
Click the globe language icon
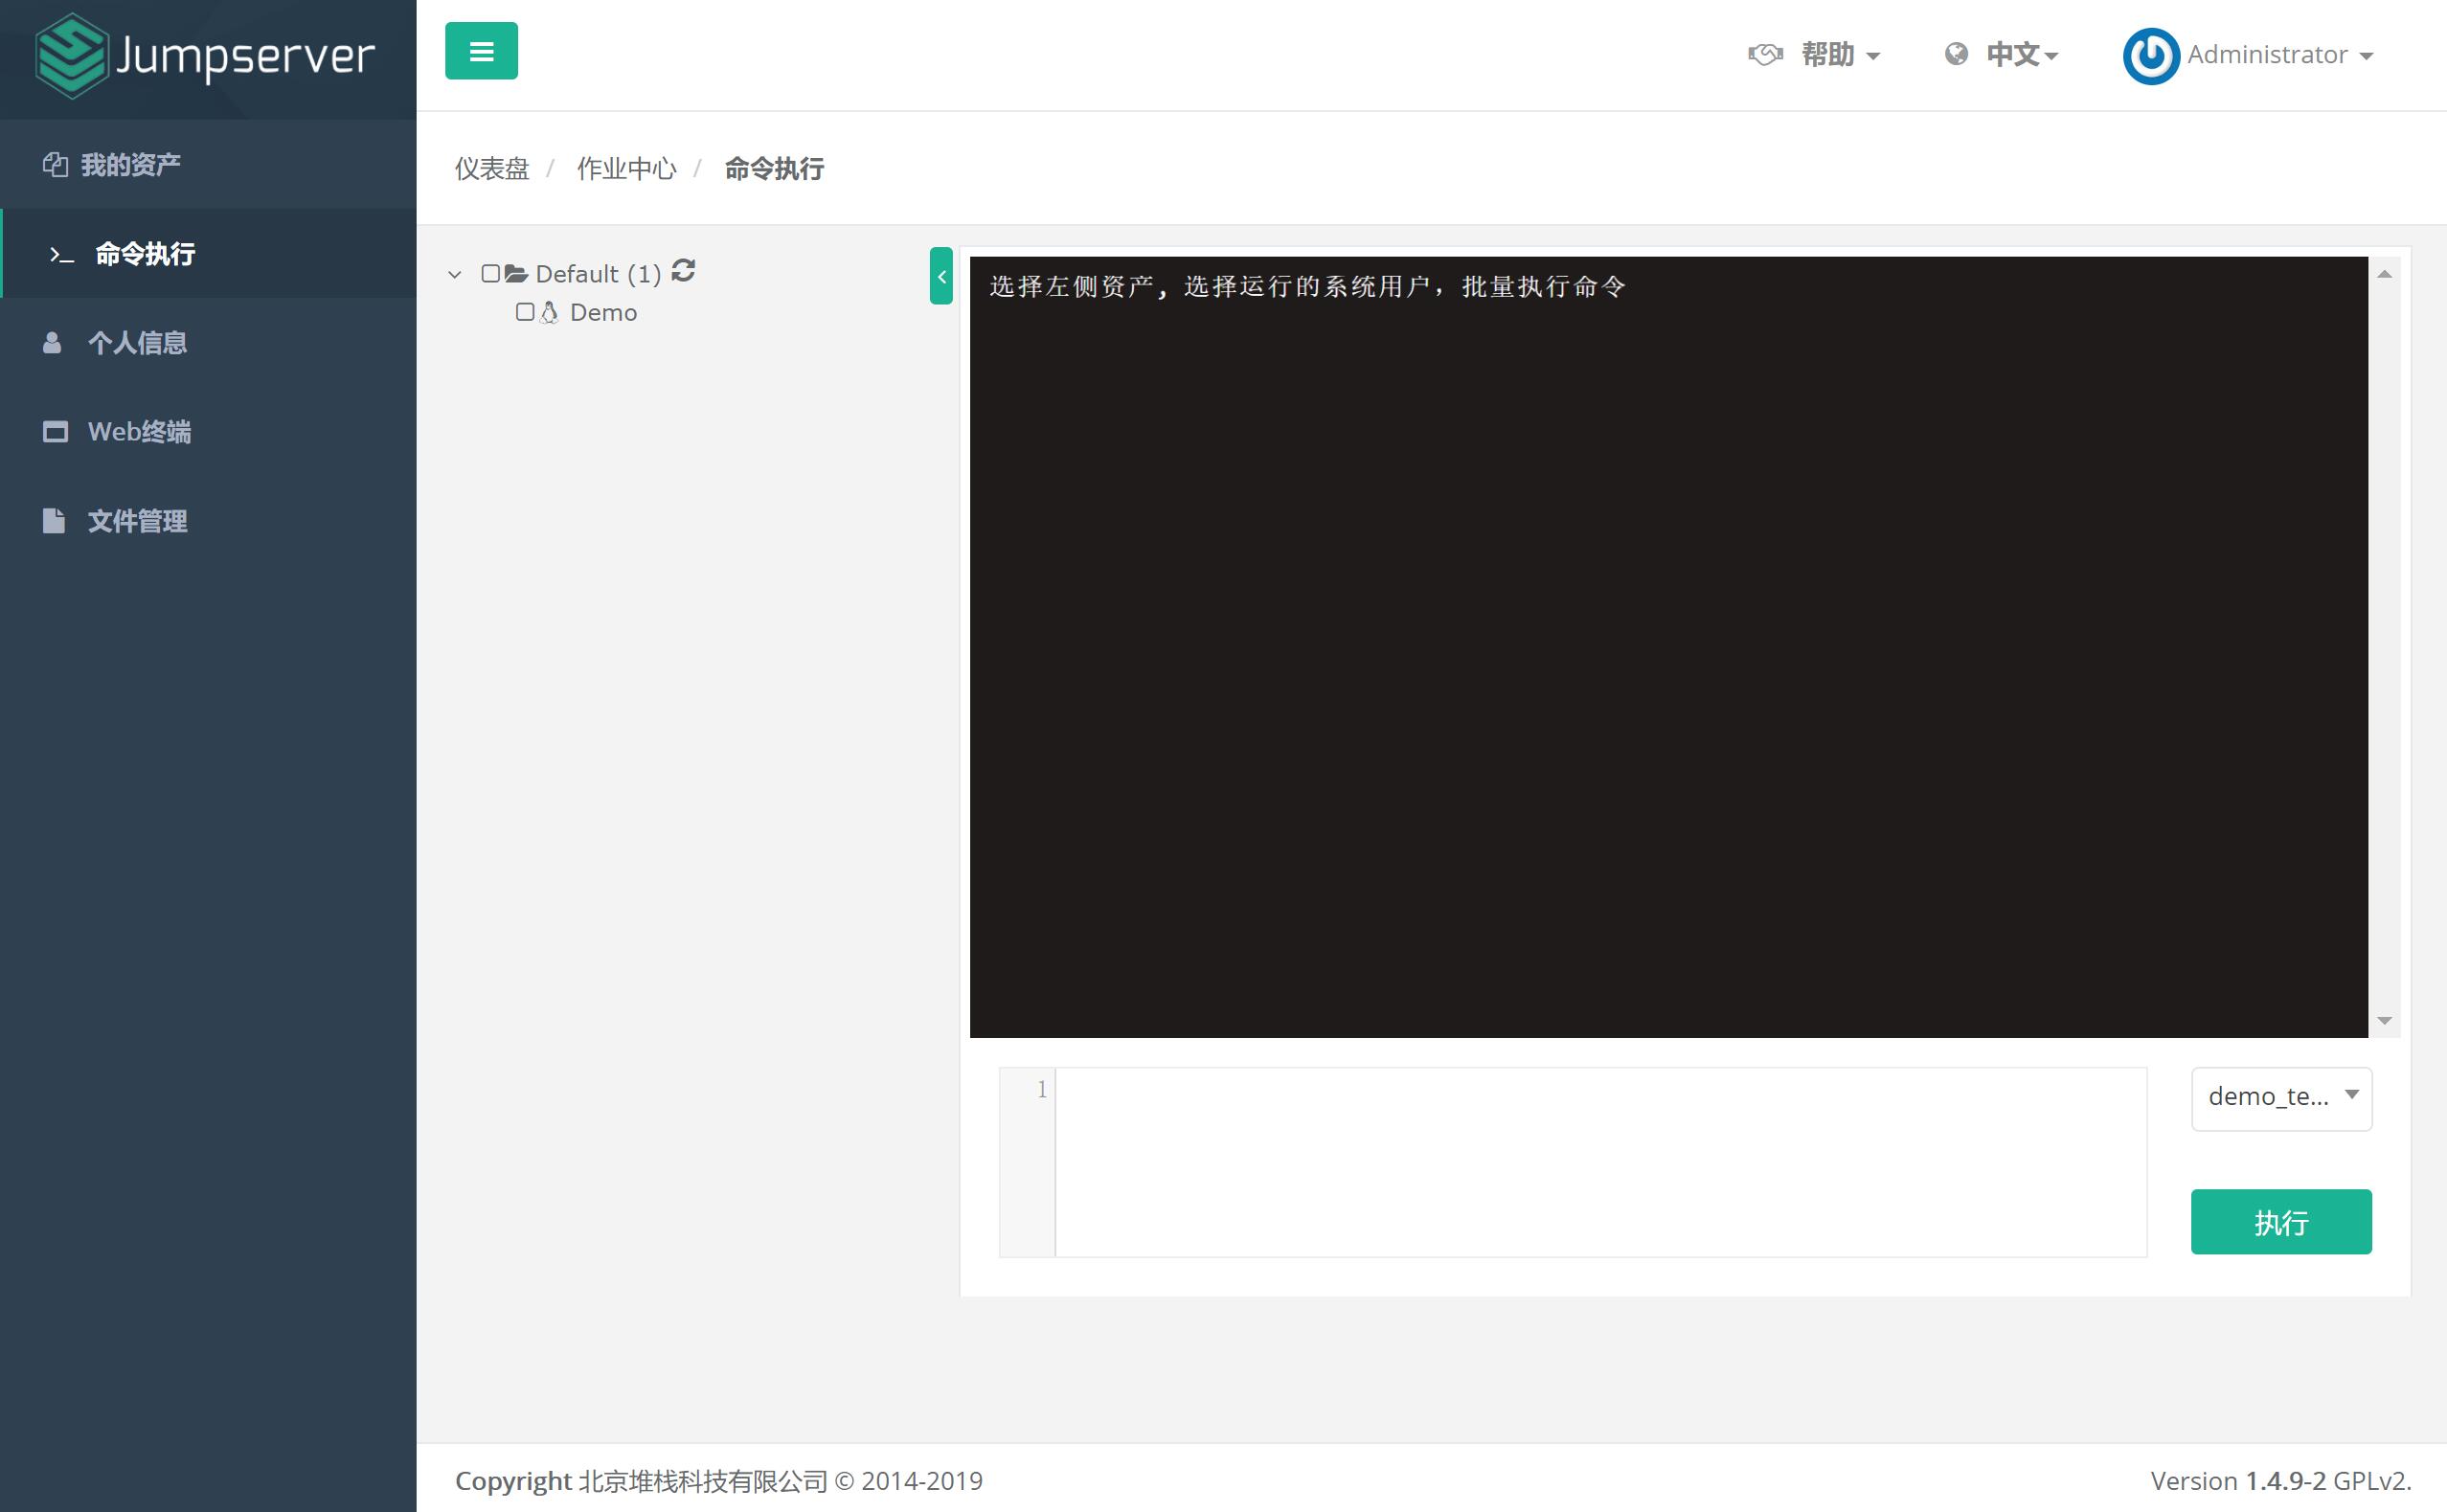[1956, 54]
